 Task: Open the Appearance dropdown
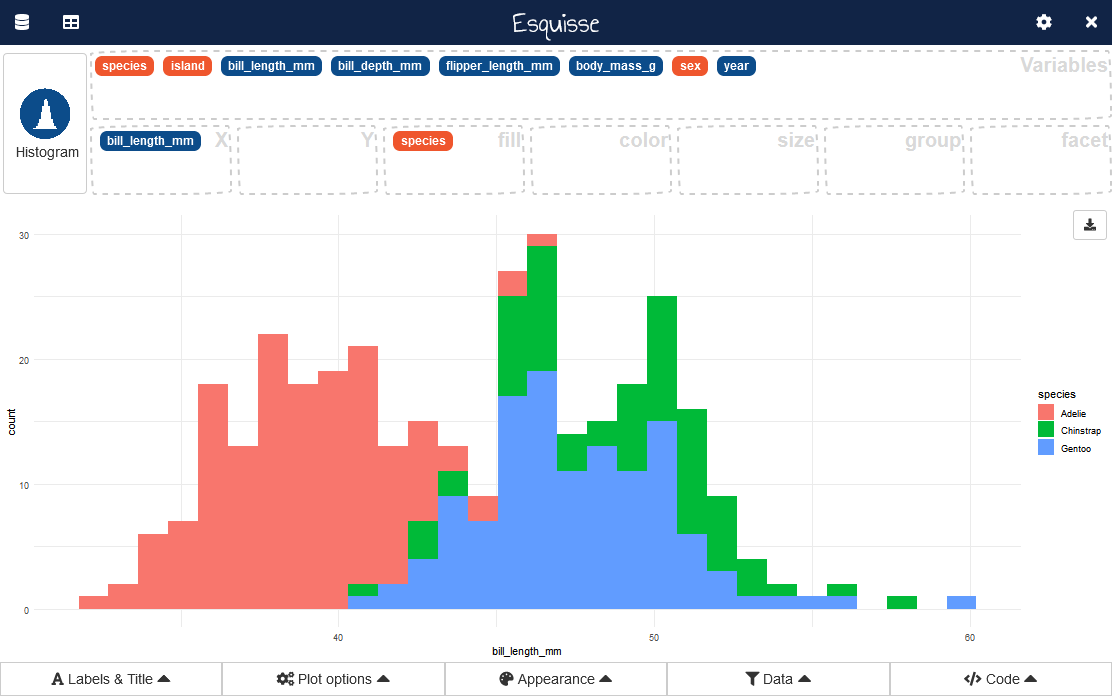(x=556, y=679)
